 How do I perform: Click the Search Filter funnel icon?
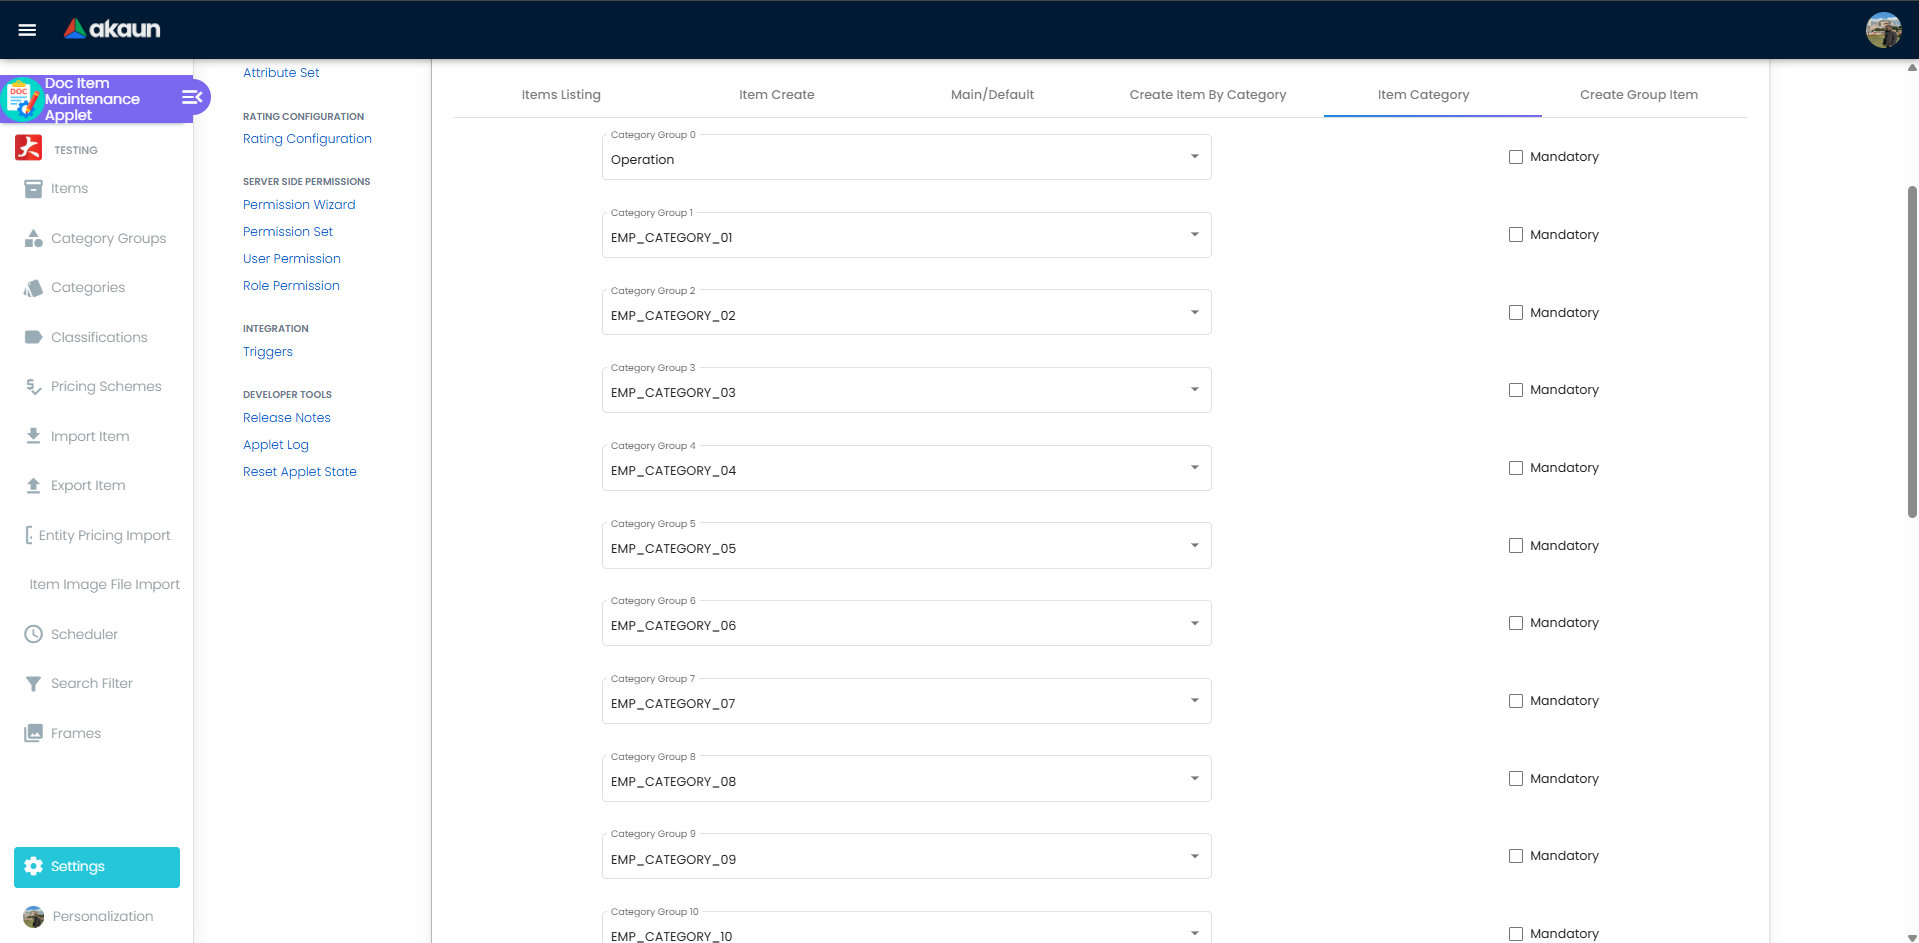tap(33, 684)
